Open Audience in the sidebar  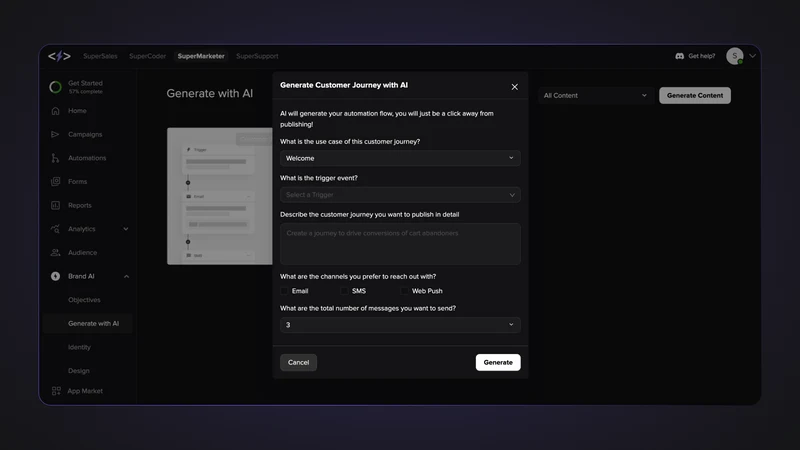point(82,253)
